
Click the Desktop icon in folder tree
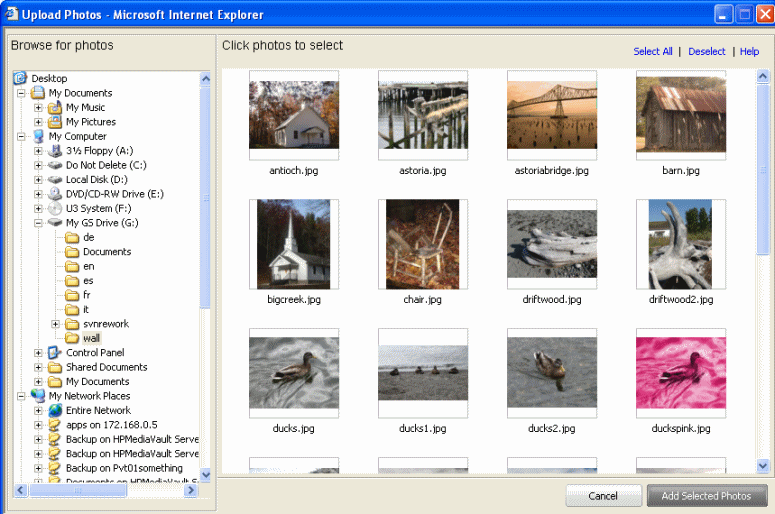coord(20,78)
